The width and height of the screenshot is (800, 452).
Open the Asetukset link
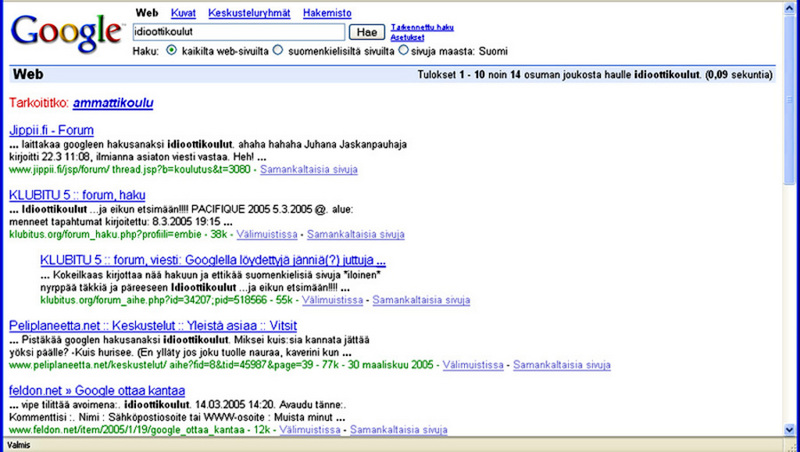[407, 37]
